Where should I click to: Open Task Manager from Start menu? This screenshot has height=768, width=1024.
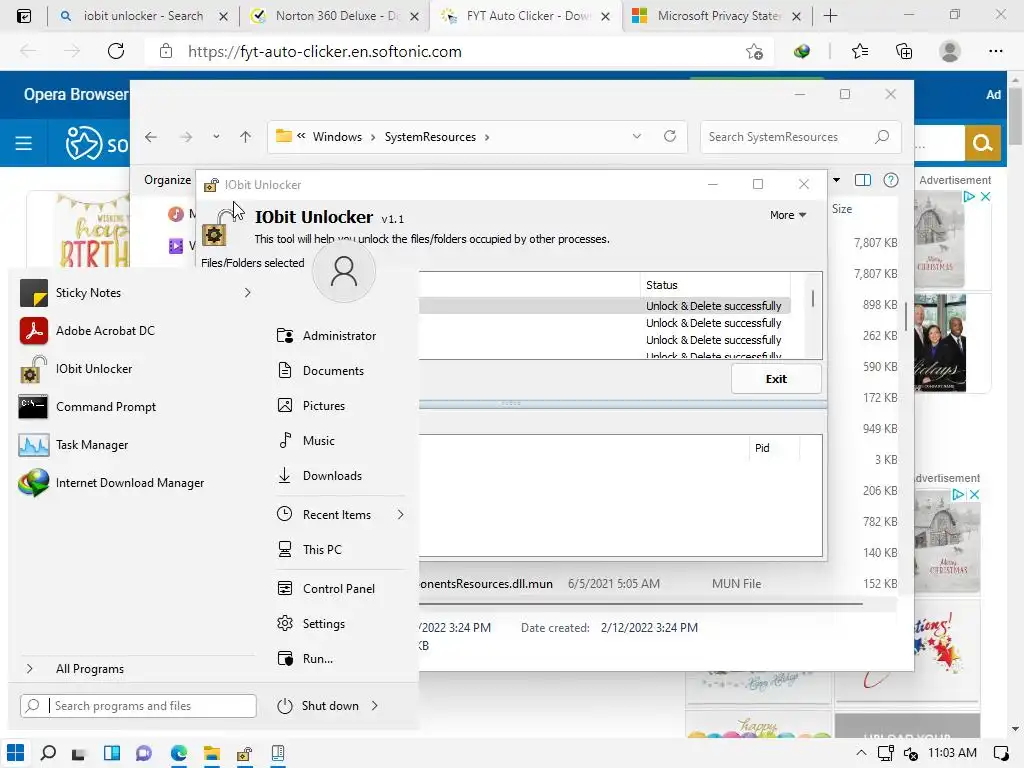click(91, 445)
